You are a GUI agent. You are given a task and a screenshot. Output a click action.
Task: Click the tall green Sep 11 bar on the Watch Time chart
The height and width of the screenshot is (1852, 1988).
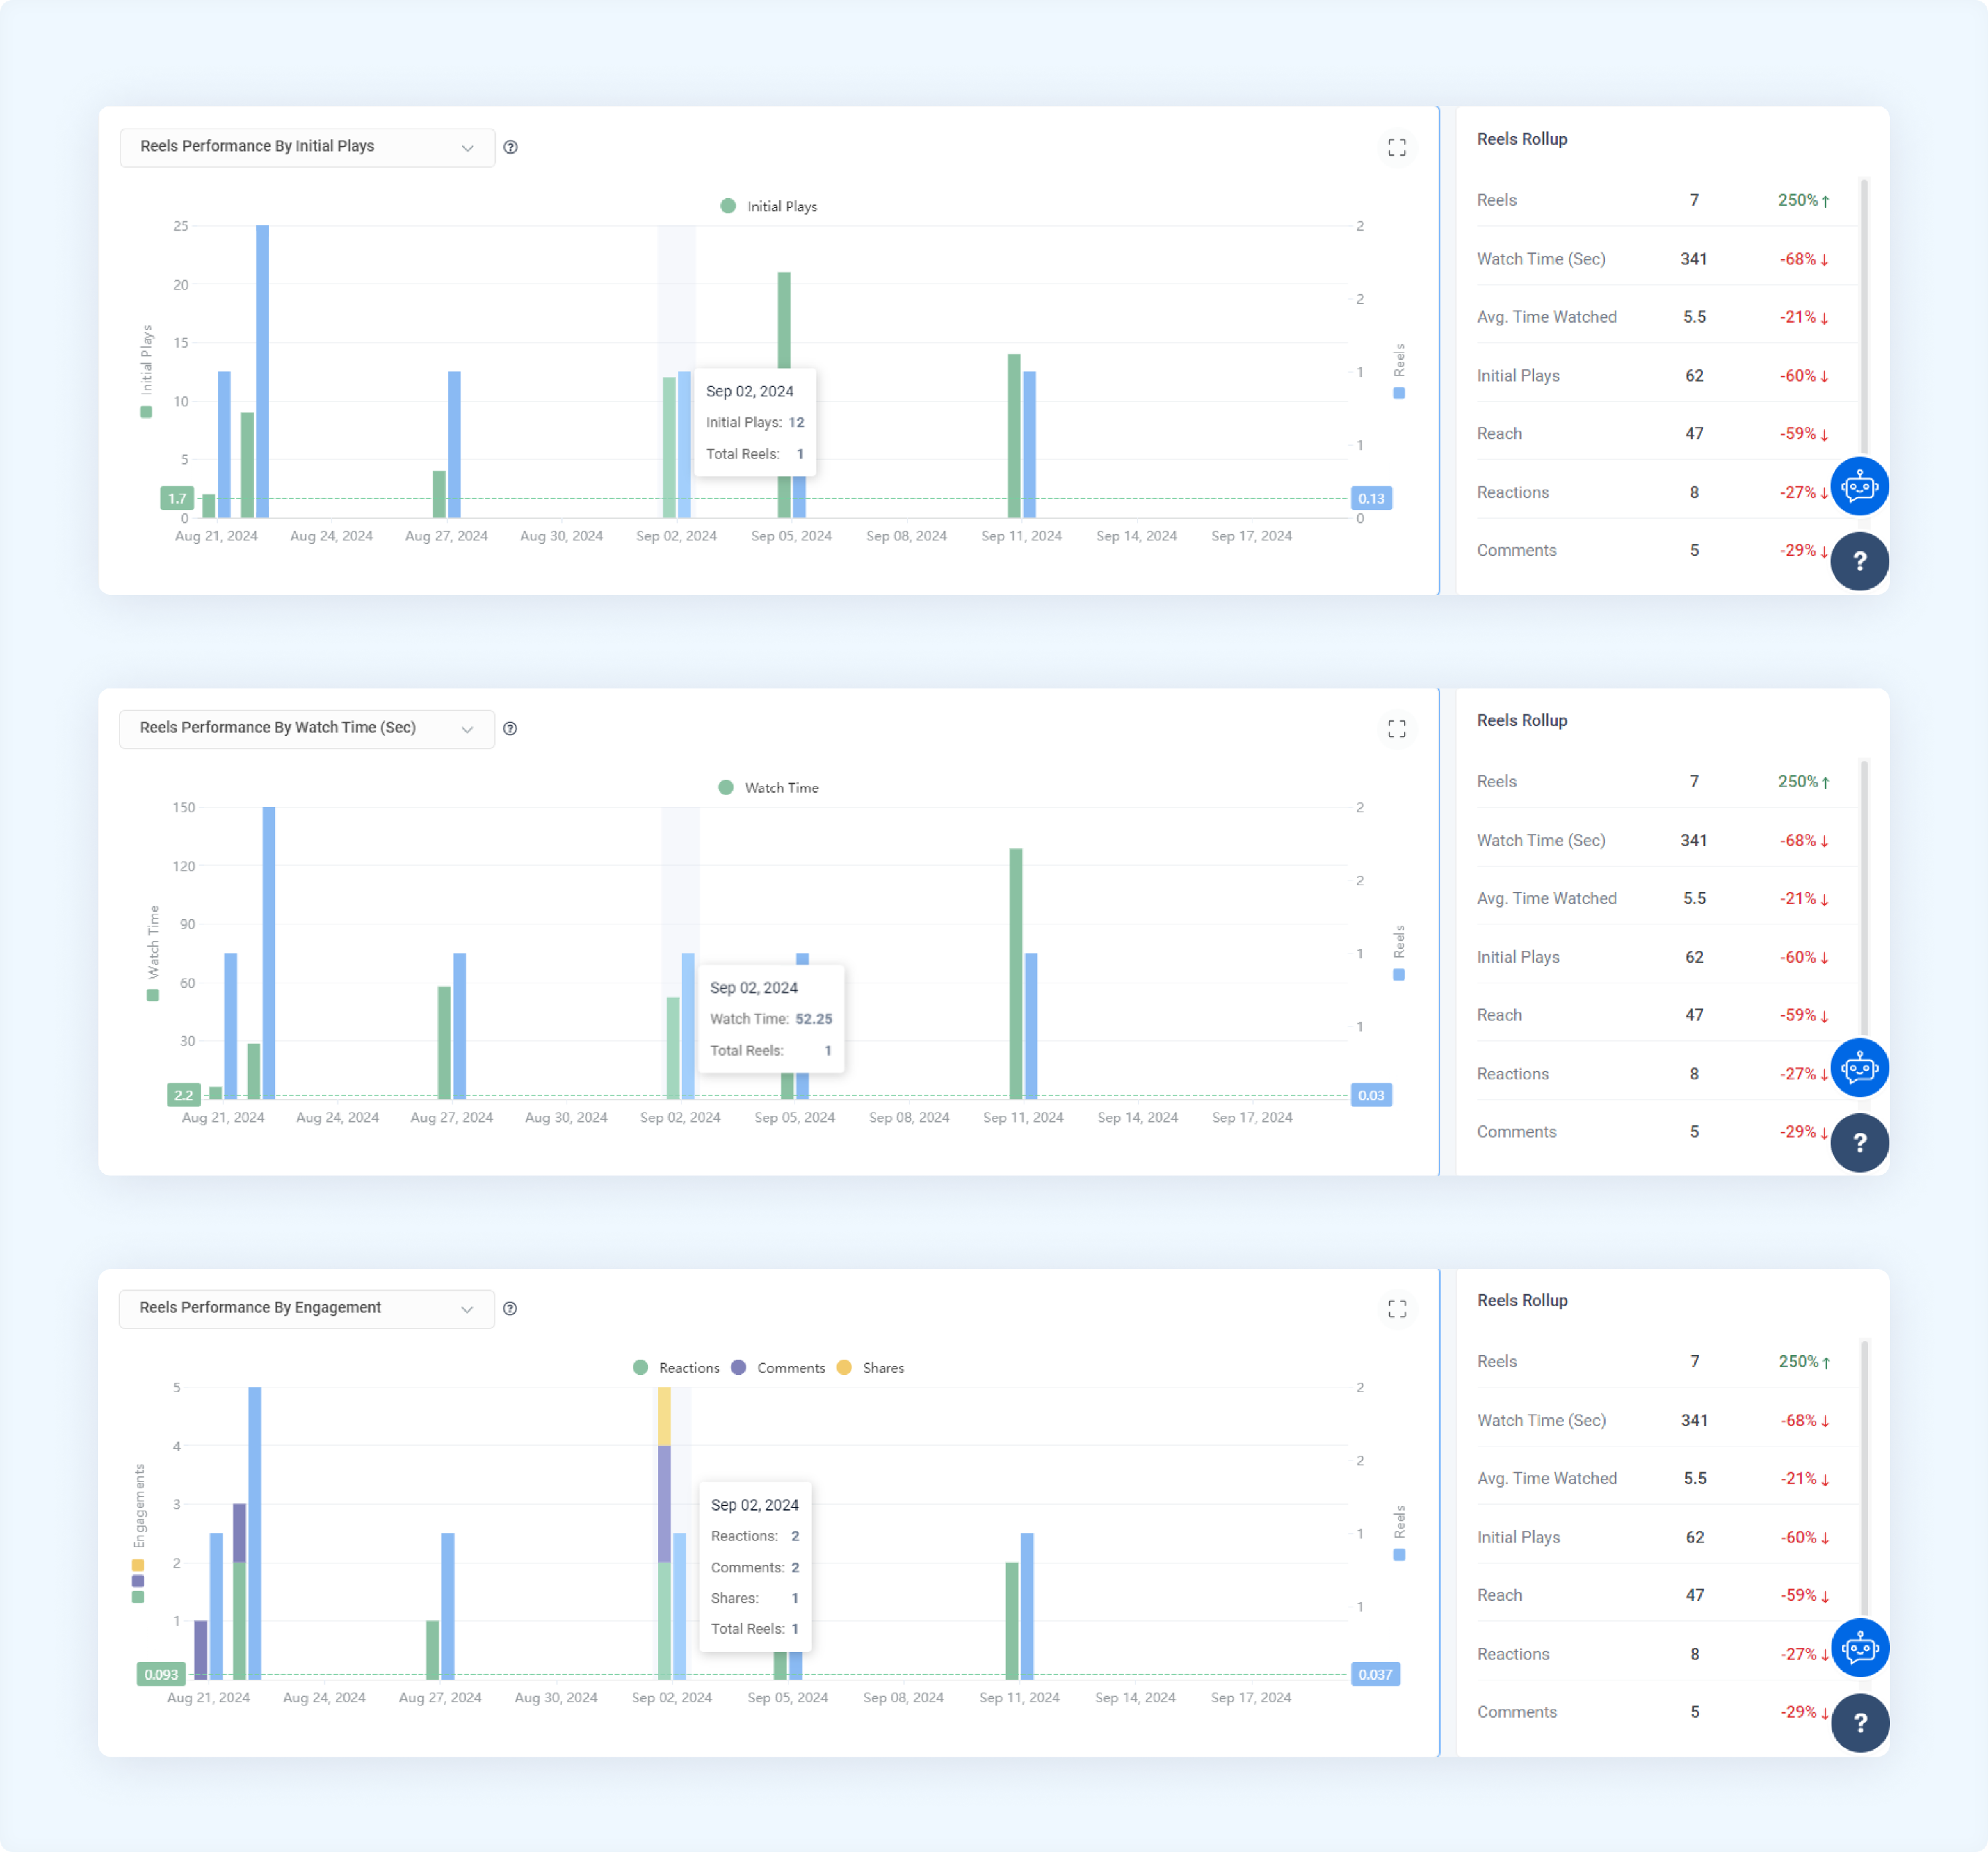pyautogui.click(x=1016, y=974)
